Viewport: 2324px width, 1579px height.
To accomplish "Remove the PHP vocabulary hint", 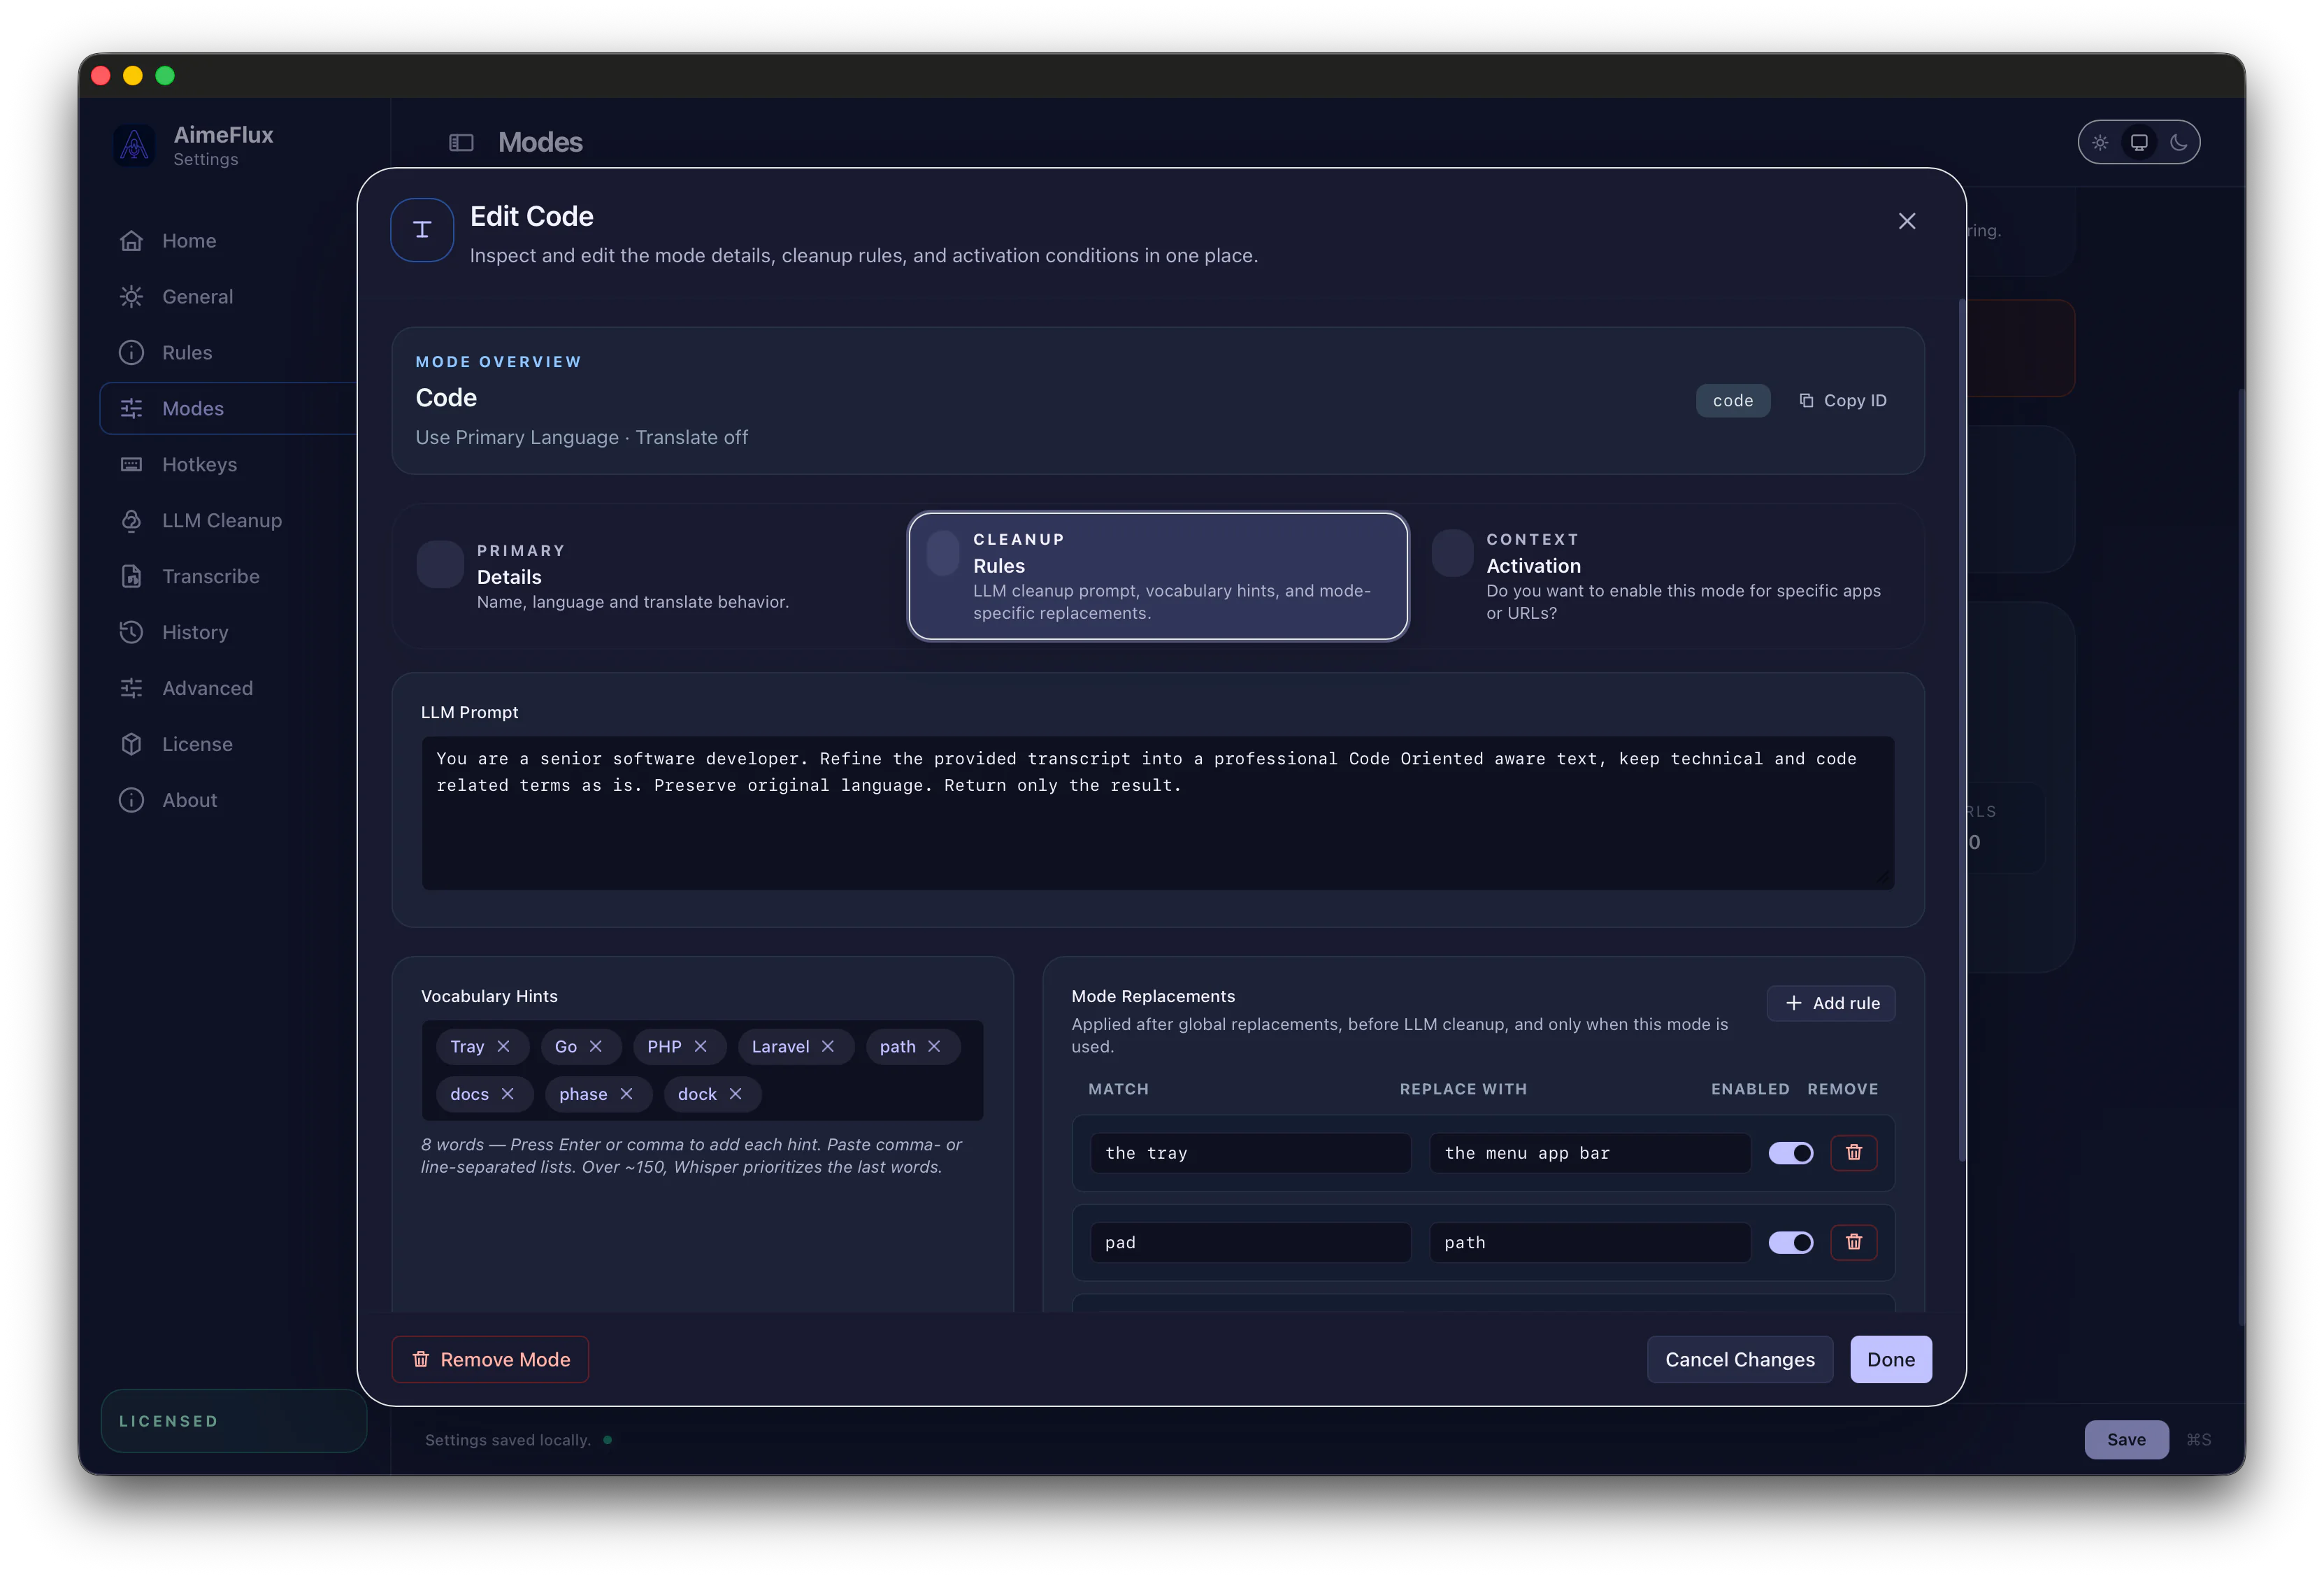I will [x=700, y=1046].
